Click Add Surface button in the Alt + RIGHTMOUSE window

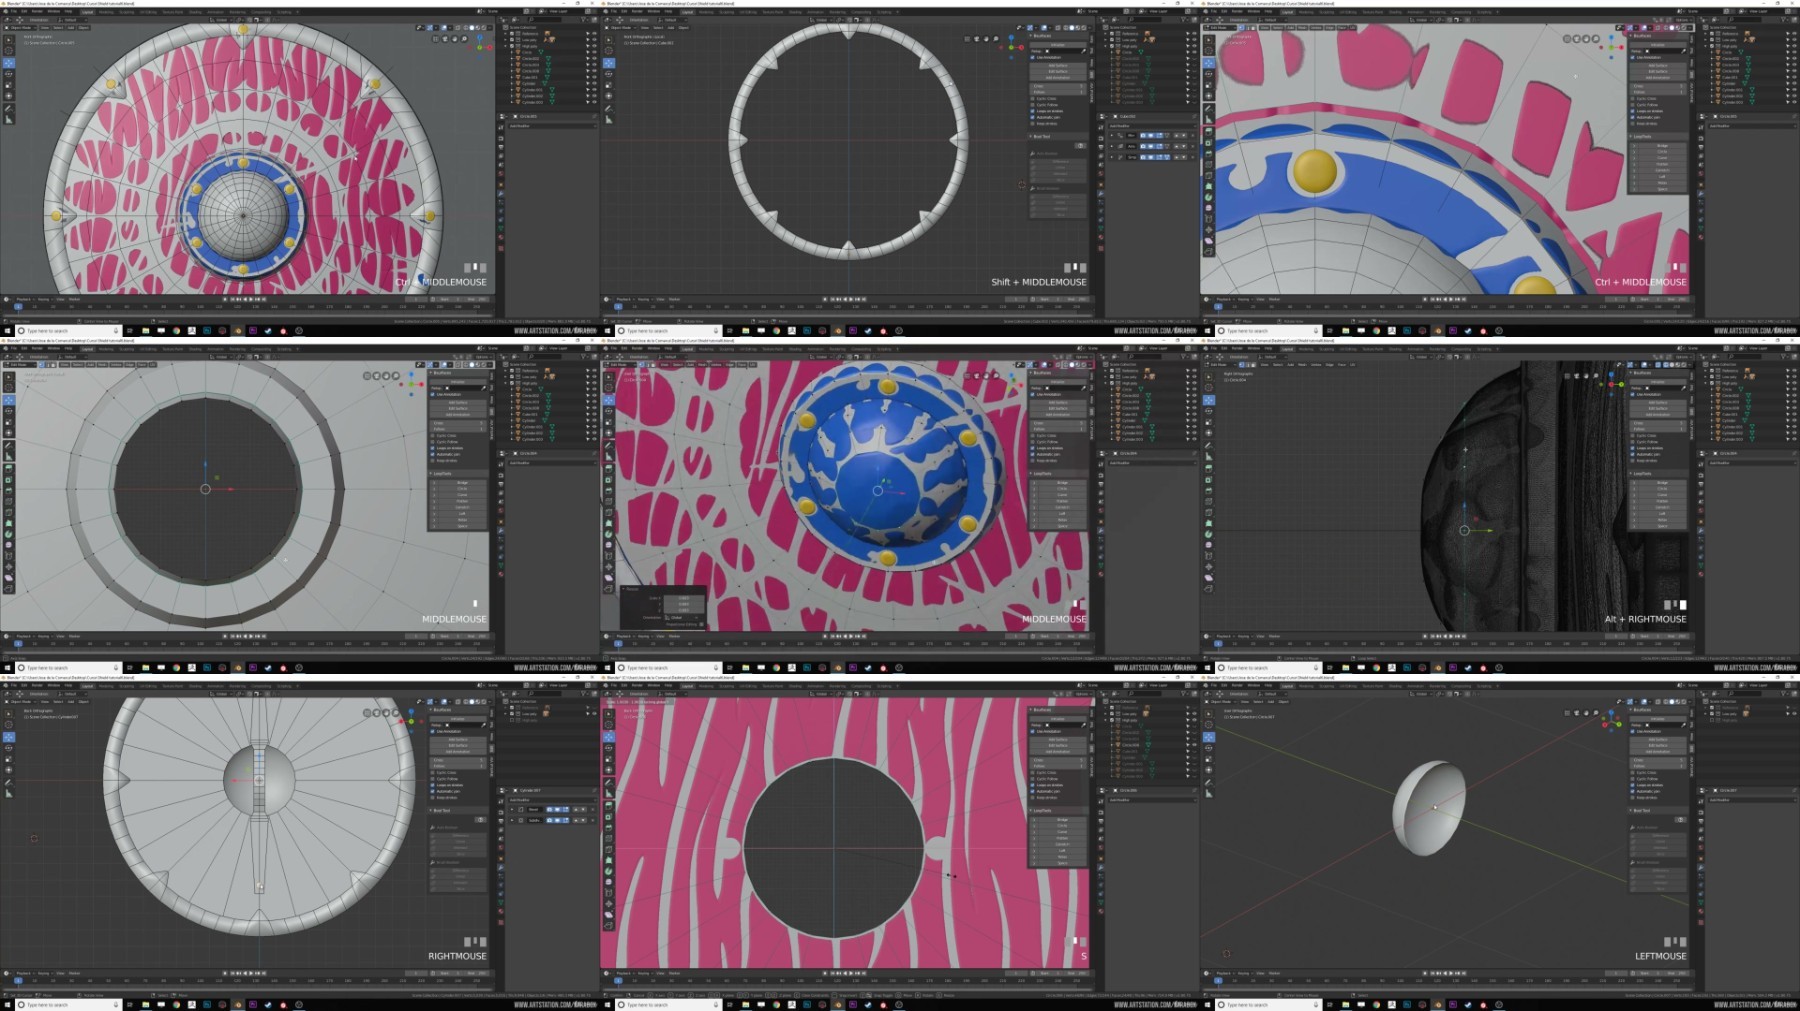pyautogui.click(x=1657, y=402)
